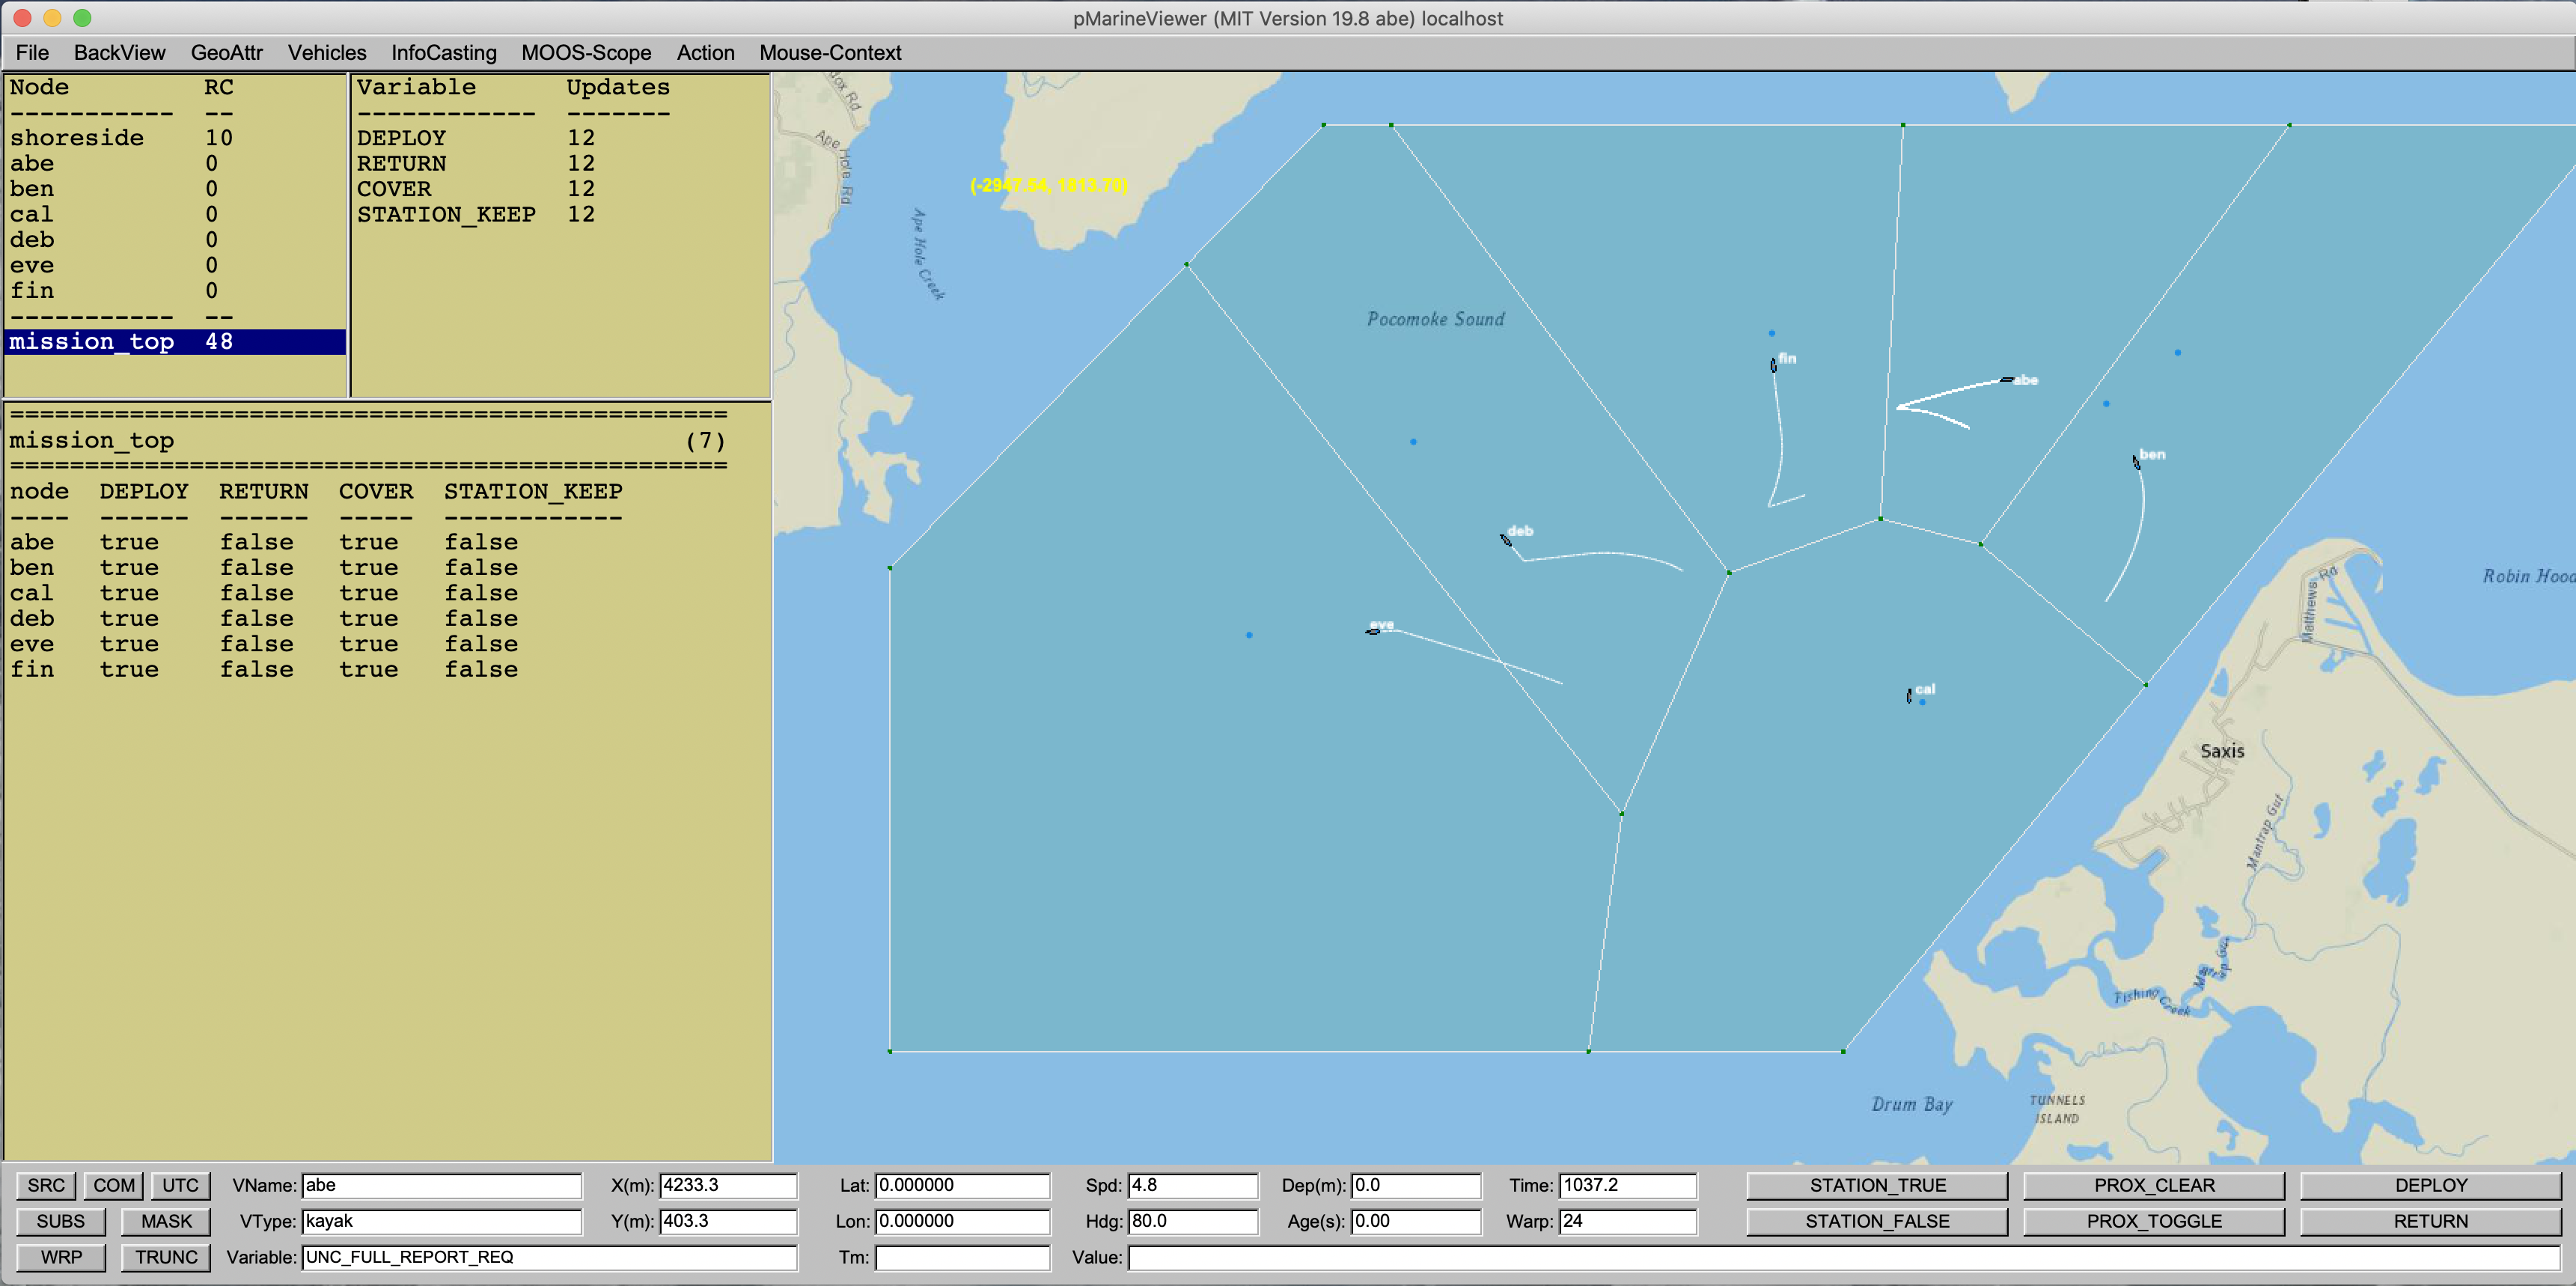This screenshot has height=1286, width=2576.
Task: Click the Variable field UNC_FULL_REPORT_REQ
Action: click(x=549, y=1257)
